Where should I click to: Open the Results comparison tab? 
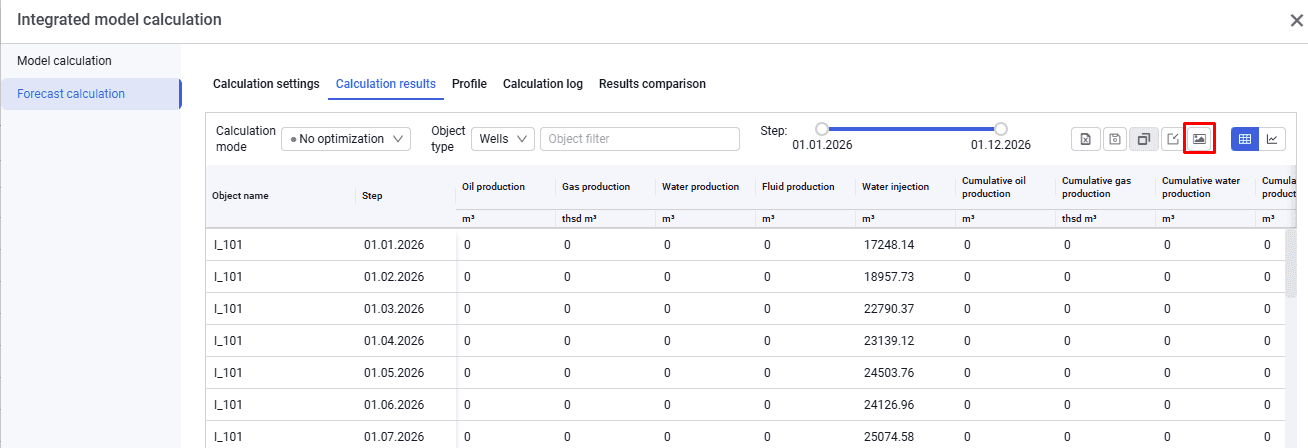point(652,84)
